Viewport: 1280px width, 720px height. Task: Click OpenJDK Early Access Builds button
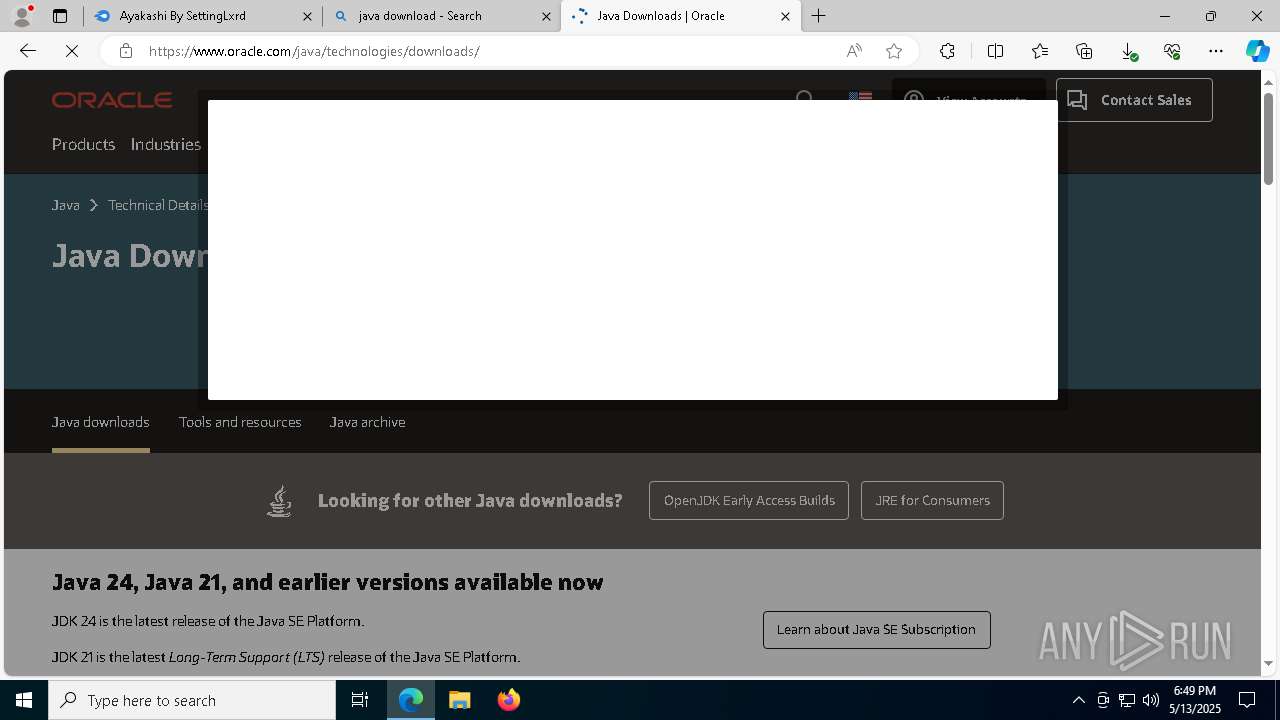tap(749, 500)
